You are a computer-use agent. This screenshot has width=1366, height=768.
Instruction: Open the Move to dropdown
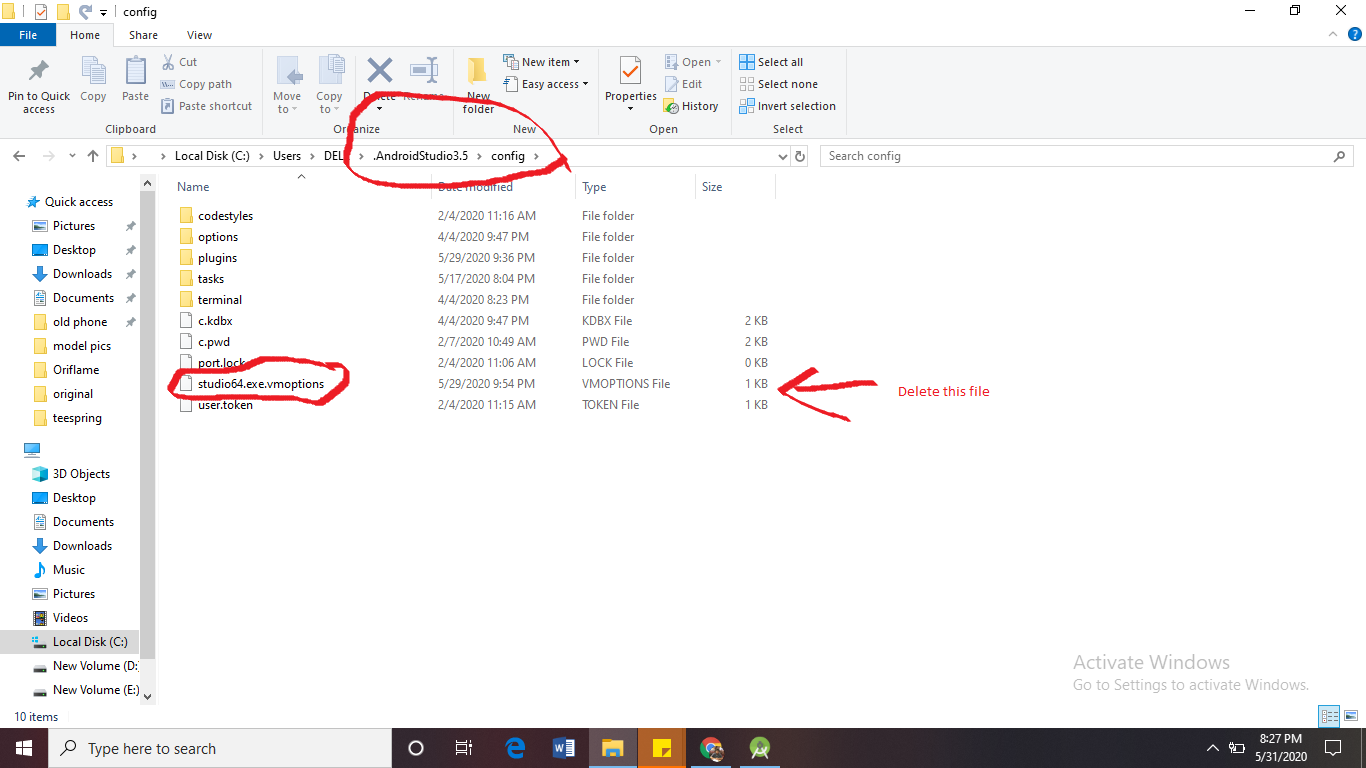287,86
